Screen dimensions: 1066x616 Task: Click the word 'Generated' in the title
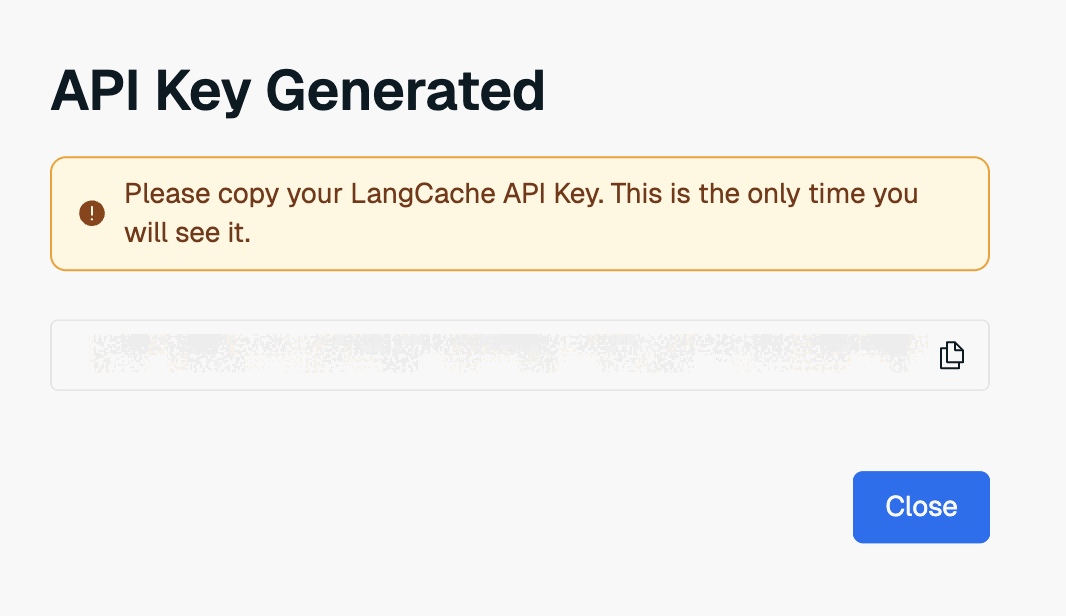coord(405,91)
